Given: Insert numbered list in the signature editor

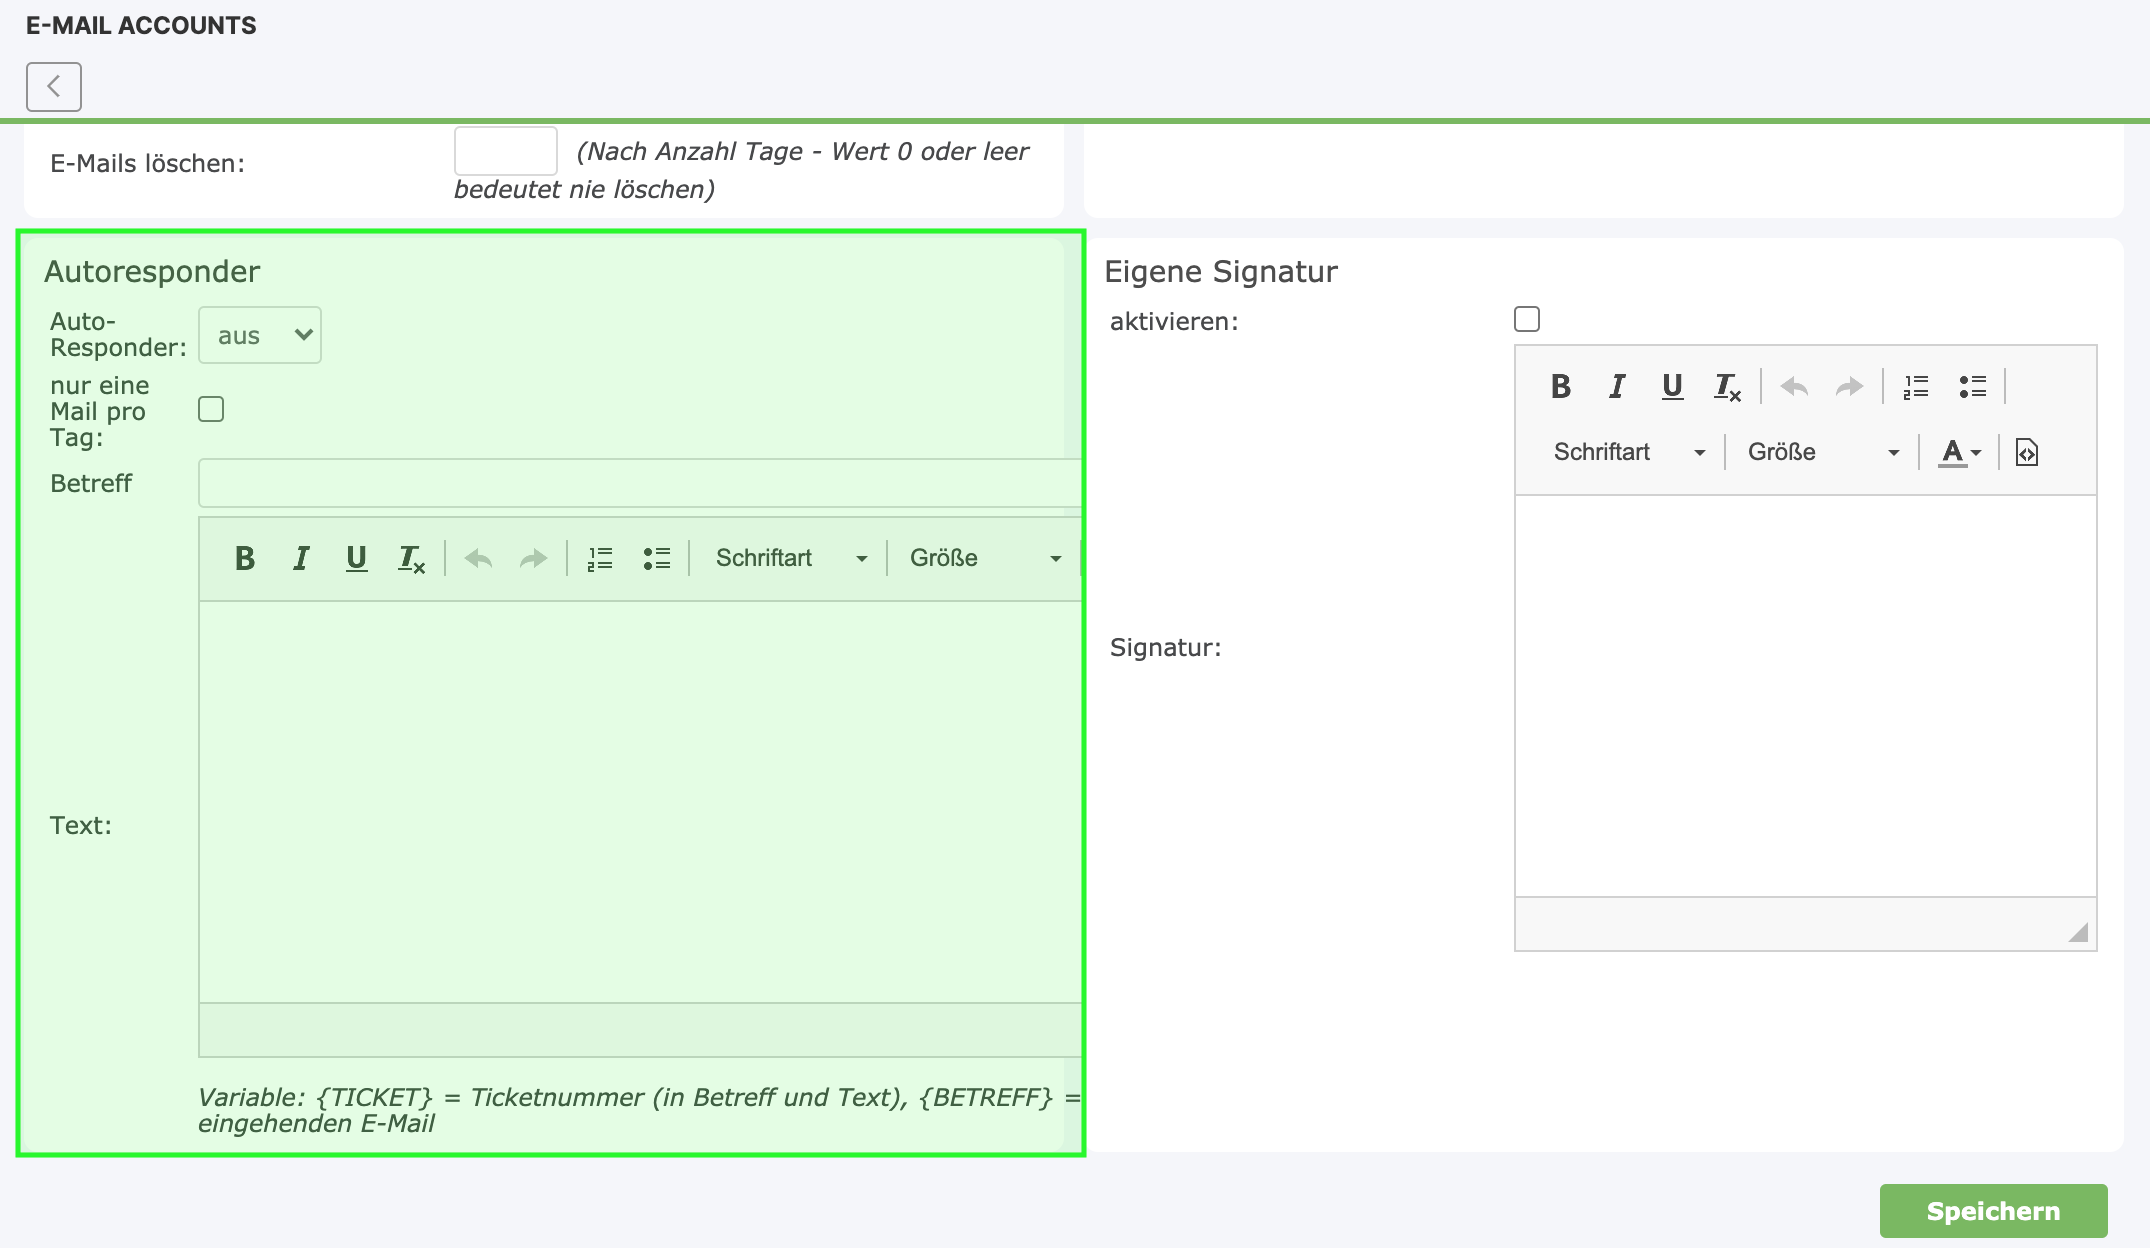Looking at the screenshot, I should click(x=1916, y=386).
